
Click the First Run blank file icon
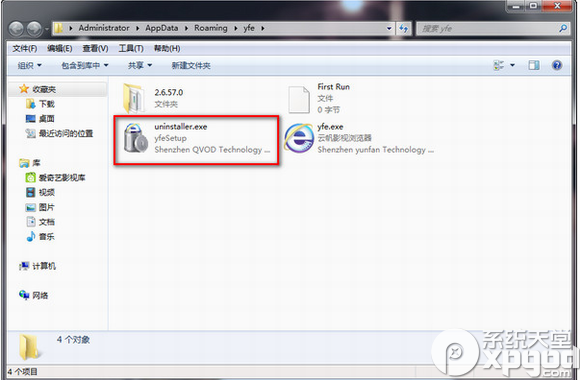point(299,99)
